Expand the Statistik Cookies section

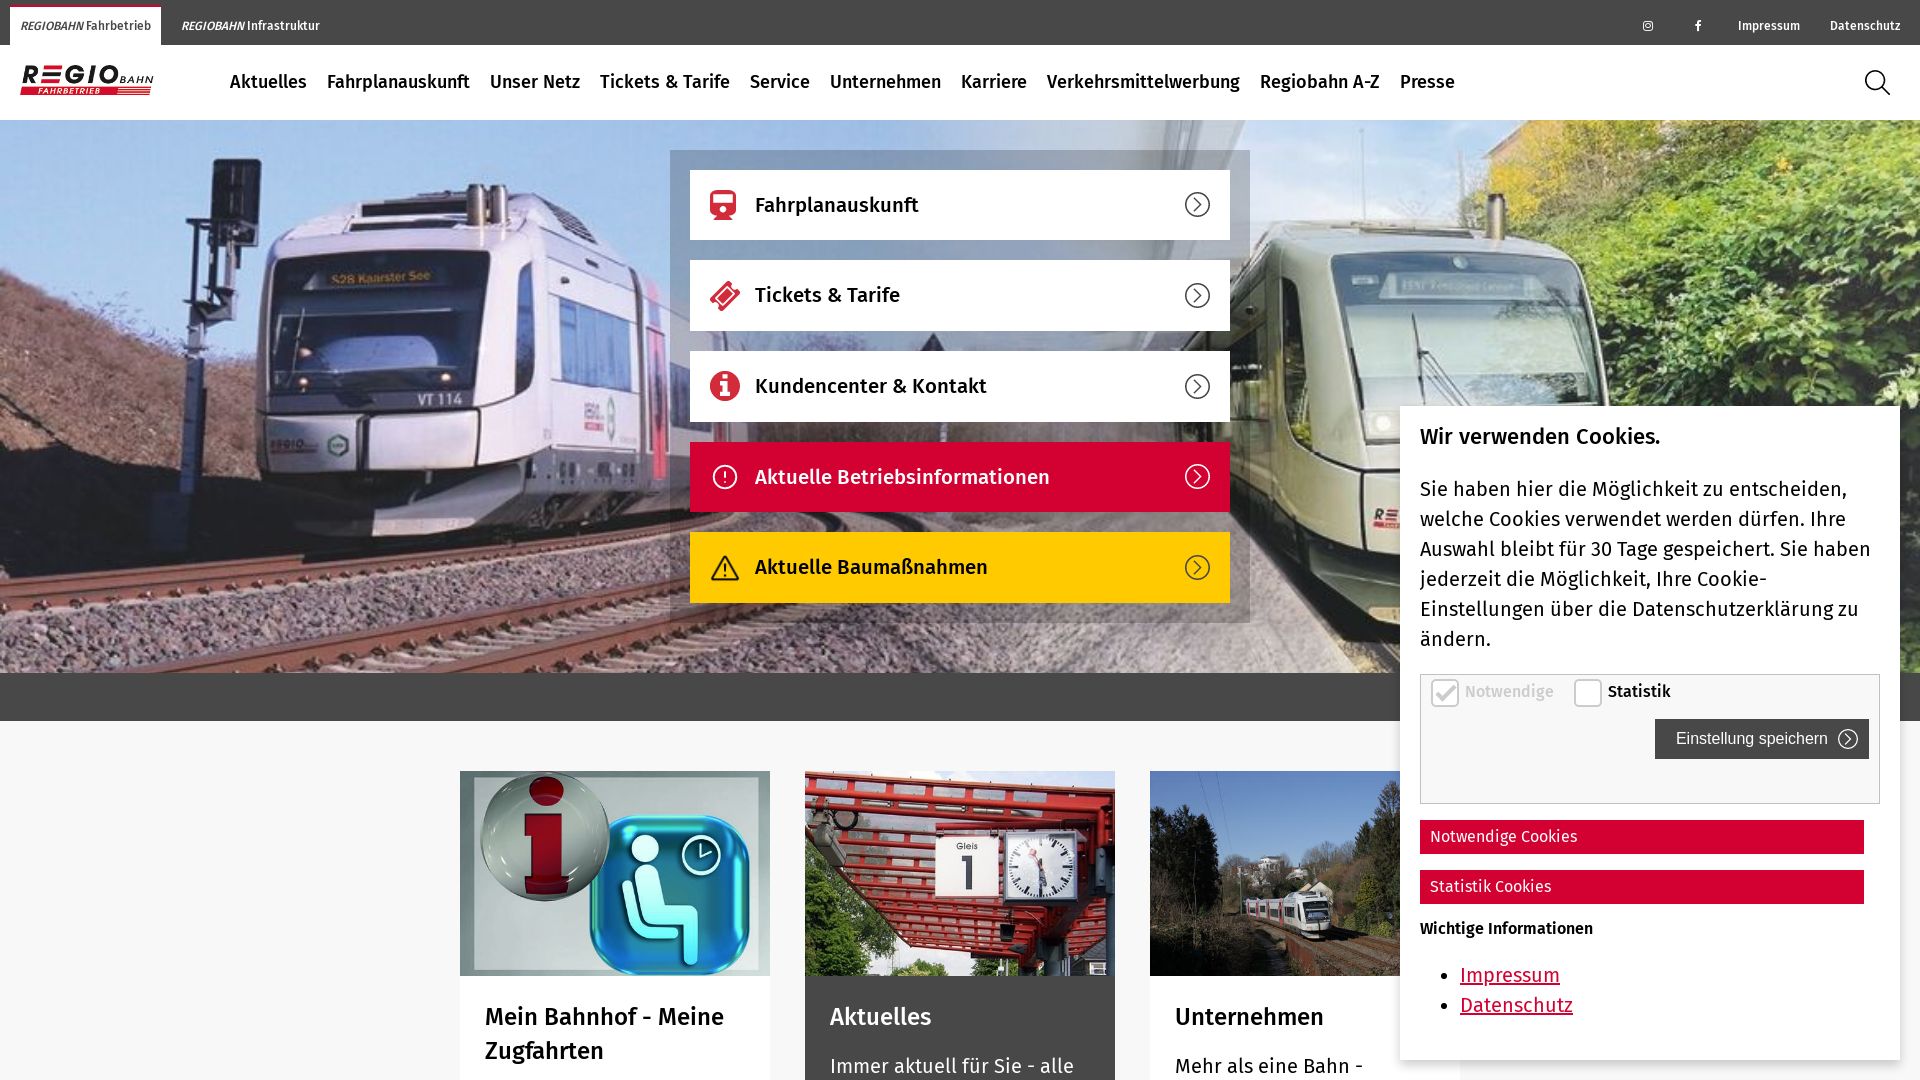coord(1642,887)
